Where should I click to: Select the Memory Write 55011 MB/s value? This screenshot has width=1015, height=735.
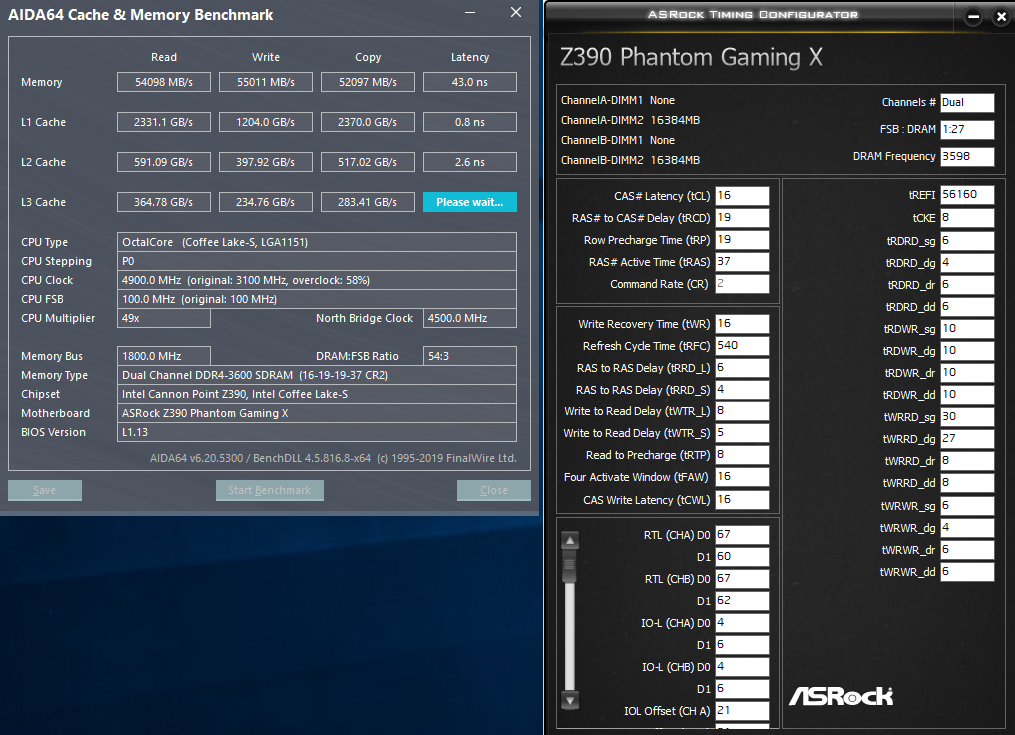(266, 82)
